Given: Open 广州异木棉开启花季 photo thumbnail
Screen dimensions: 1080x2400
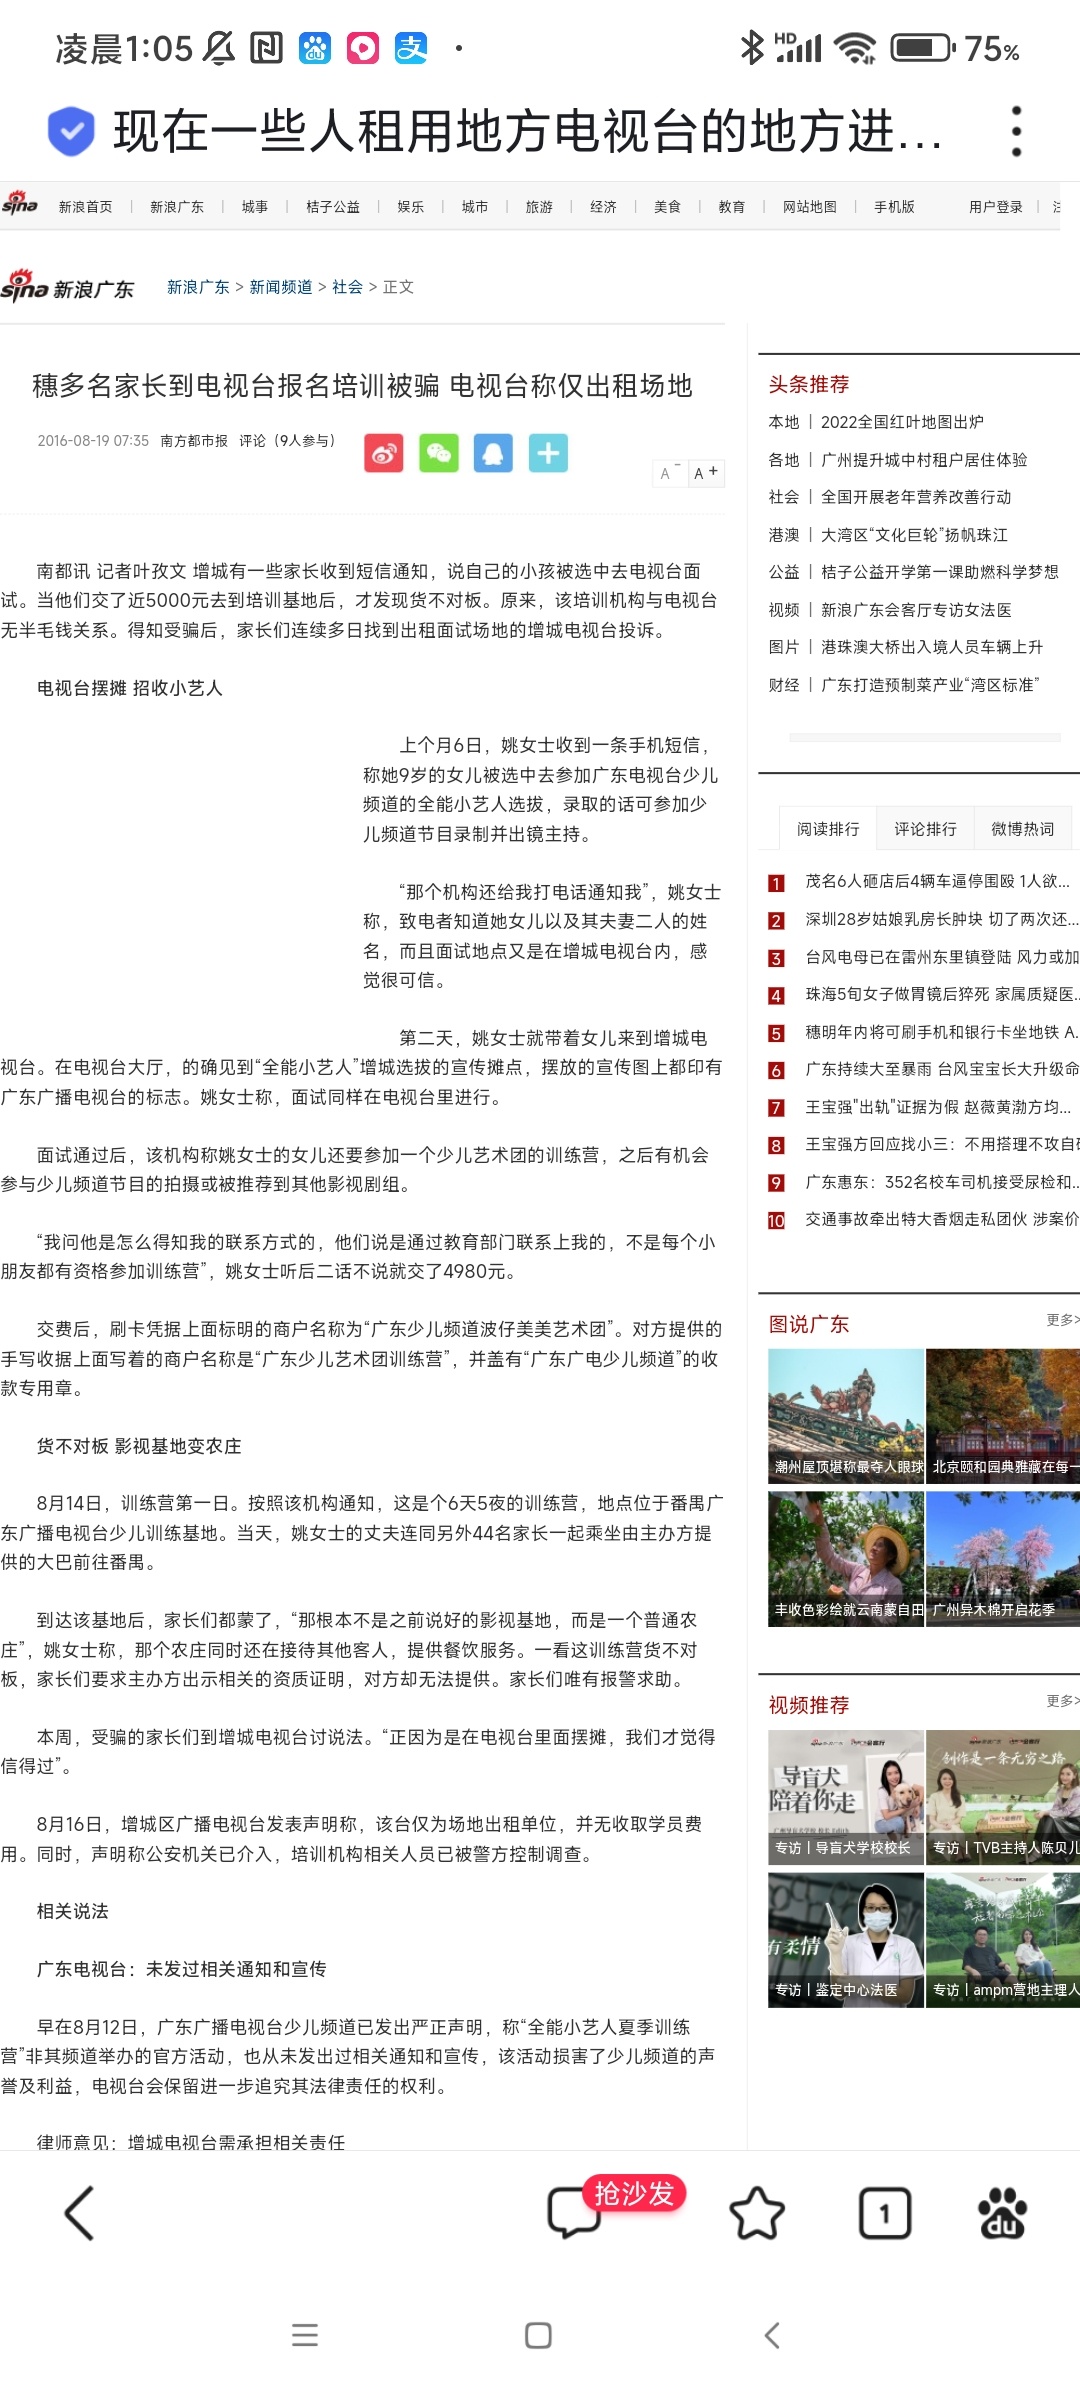Looking at the screenshot, I should point(1003,1558).
